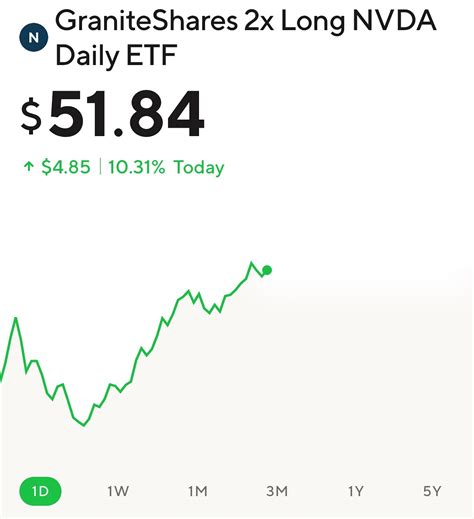Click the dollar sign beside the price
Screen dimensions: 474x519
(31, 116)
